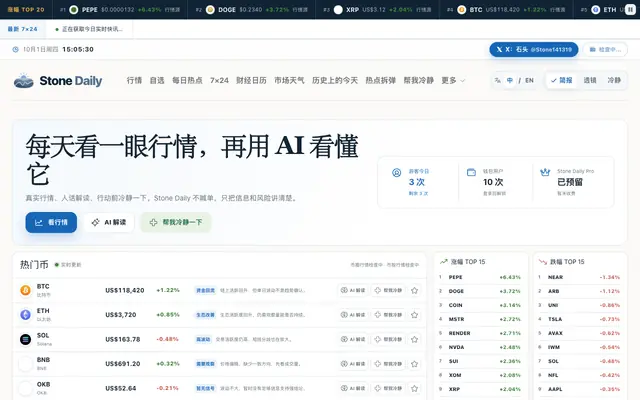640x400 pixels.
Task: Favorite ETH with its star icon
Action: 414,315
